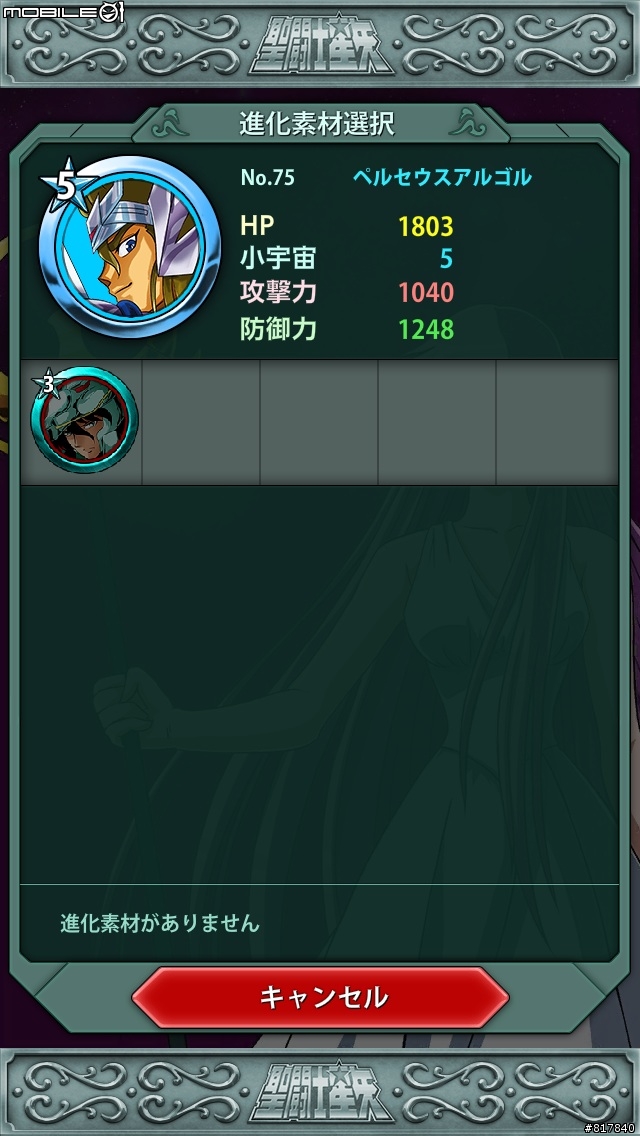Screen dimensions: 640x1136
Task: Click the 3-star rank badge on material
Action: (48, 385)
